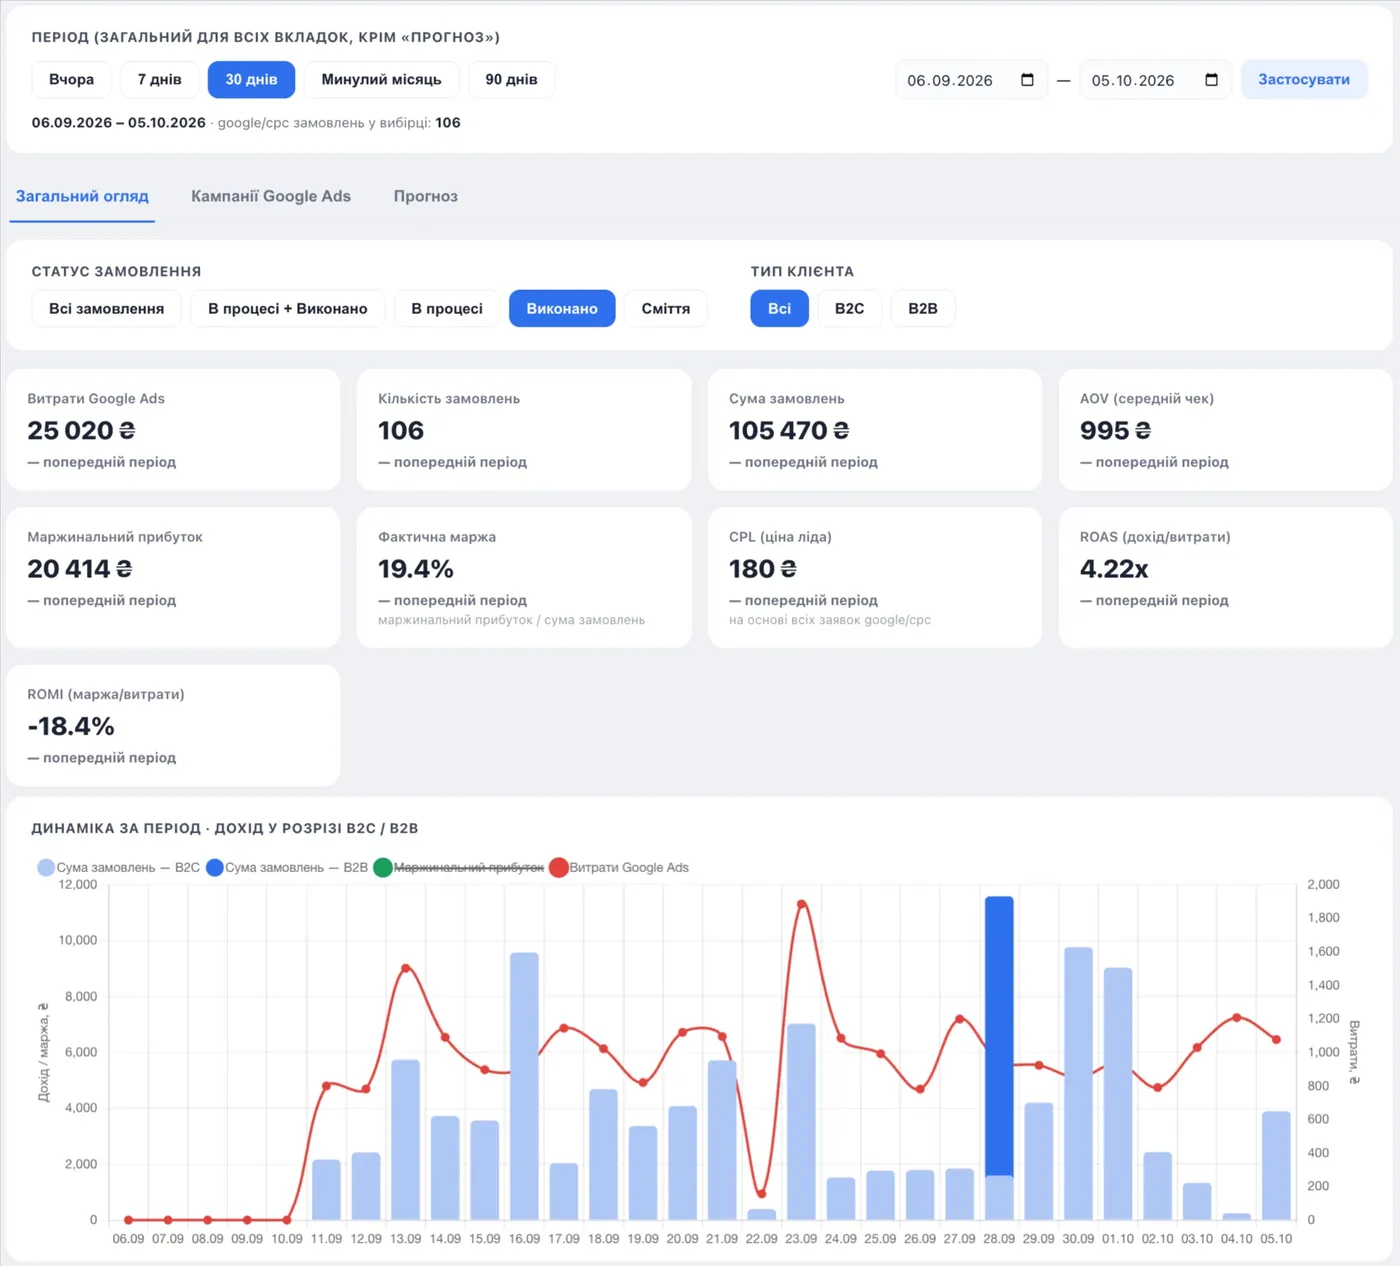This screenshot has width=1400, height=1266.
Task: Select the 7 днів period
Action: click(x=160, y=80)
